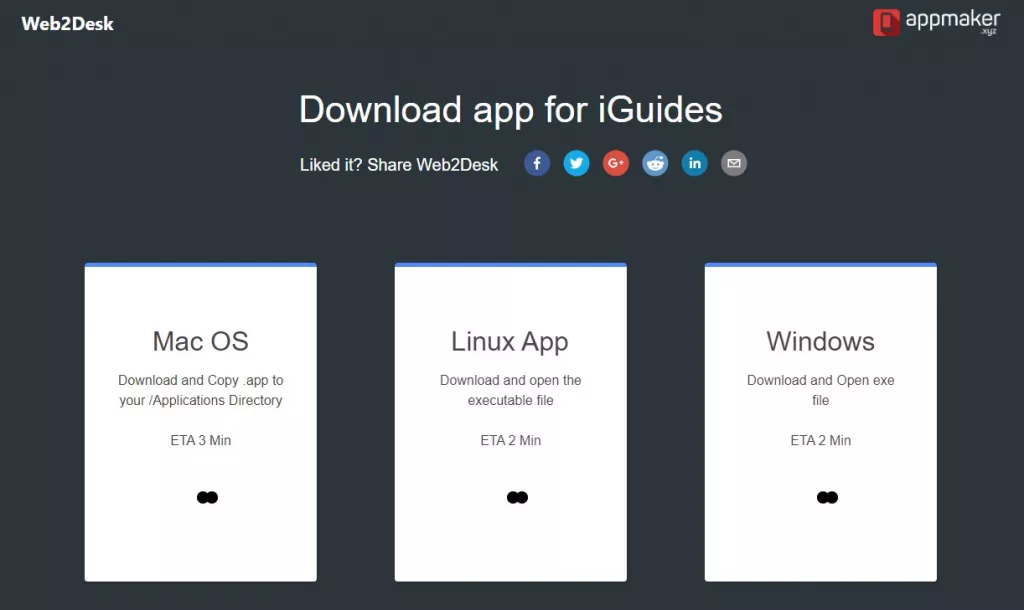Click 'ETA 2 Min' in Linux App card
Viewport: 1024px width, 610px height.
pyautogui.click(x=511, y=440)
